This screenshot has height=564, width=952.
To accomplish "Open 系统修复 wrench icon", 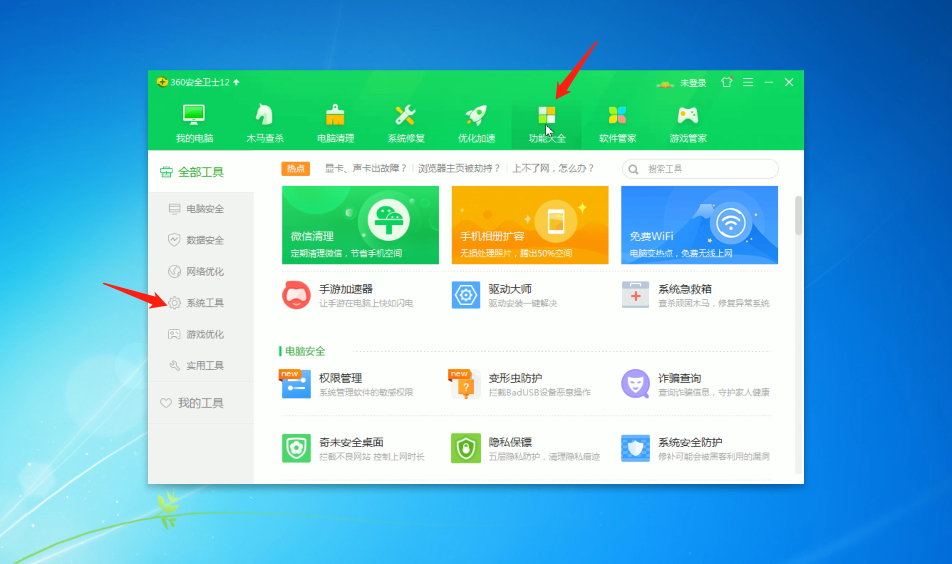I will (x=406, y=114).
